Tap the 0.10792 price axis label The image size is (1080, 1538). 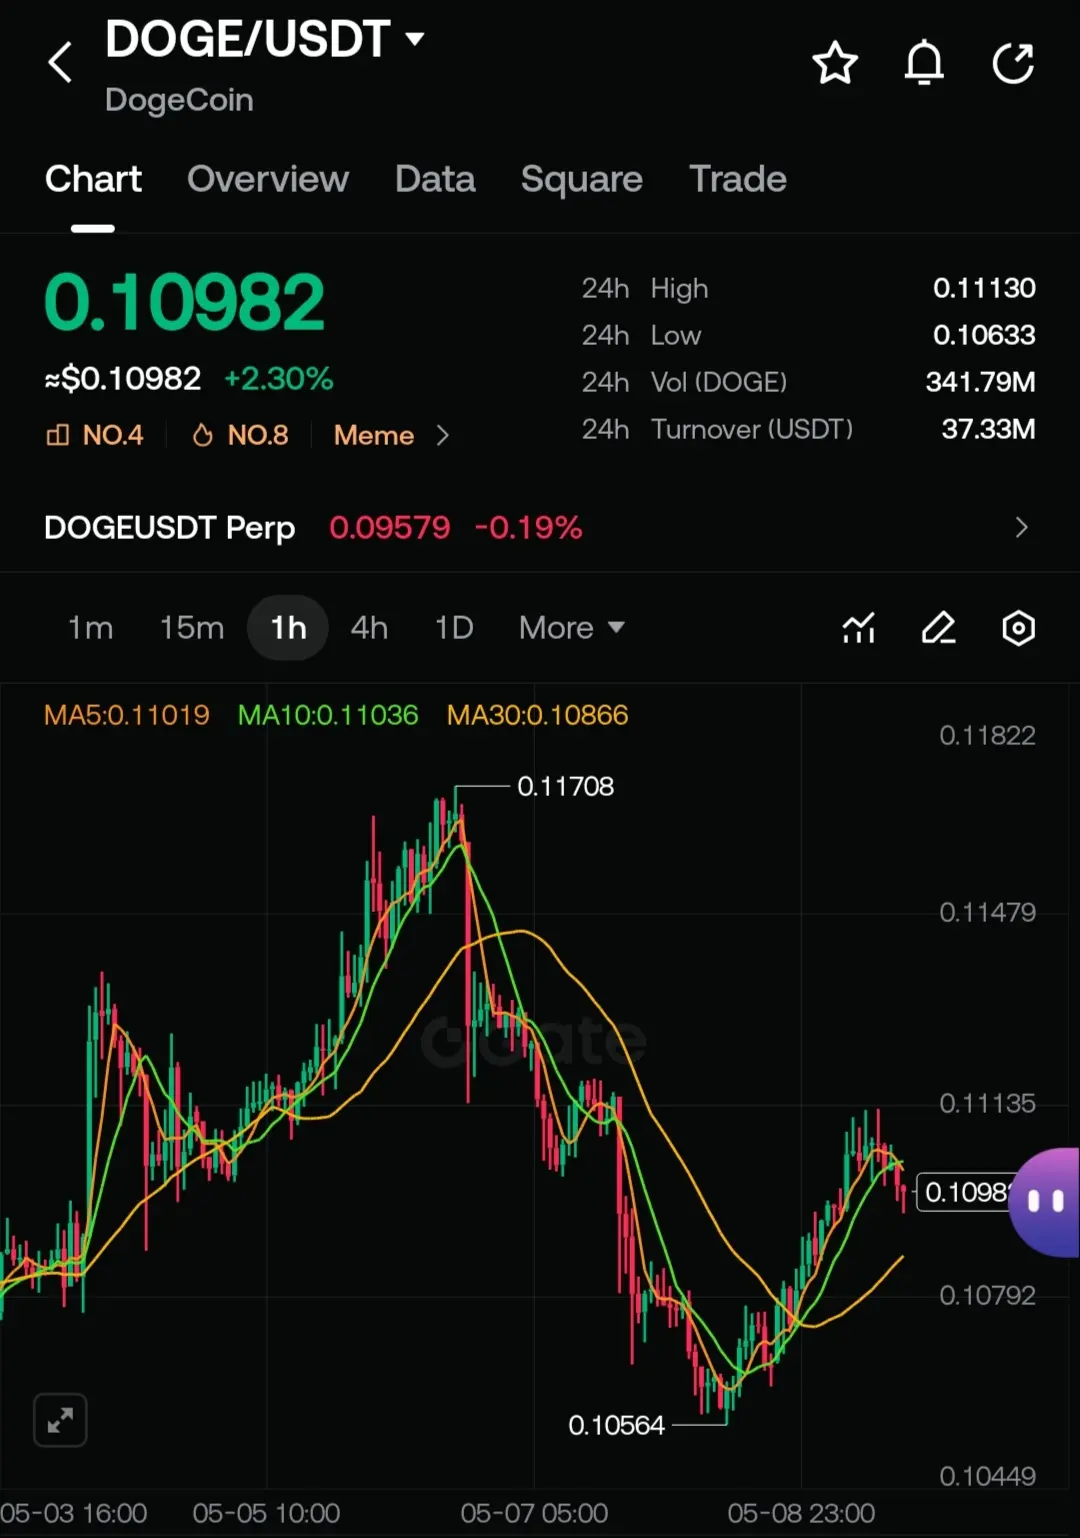[x=987, y=1296]
